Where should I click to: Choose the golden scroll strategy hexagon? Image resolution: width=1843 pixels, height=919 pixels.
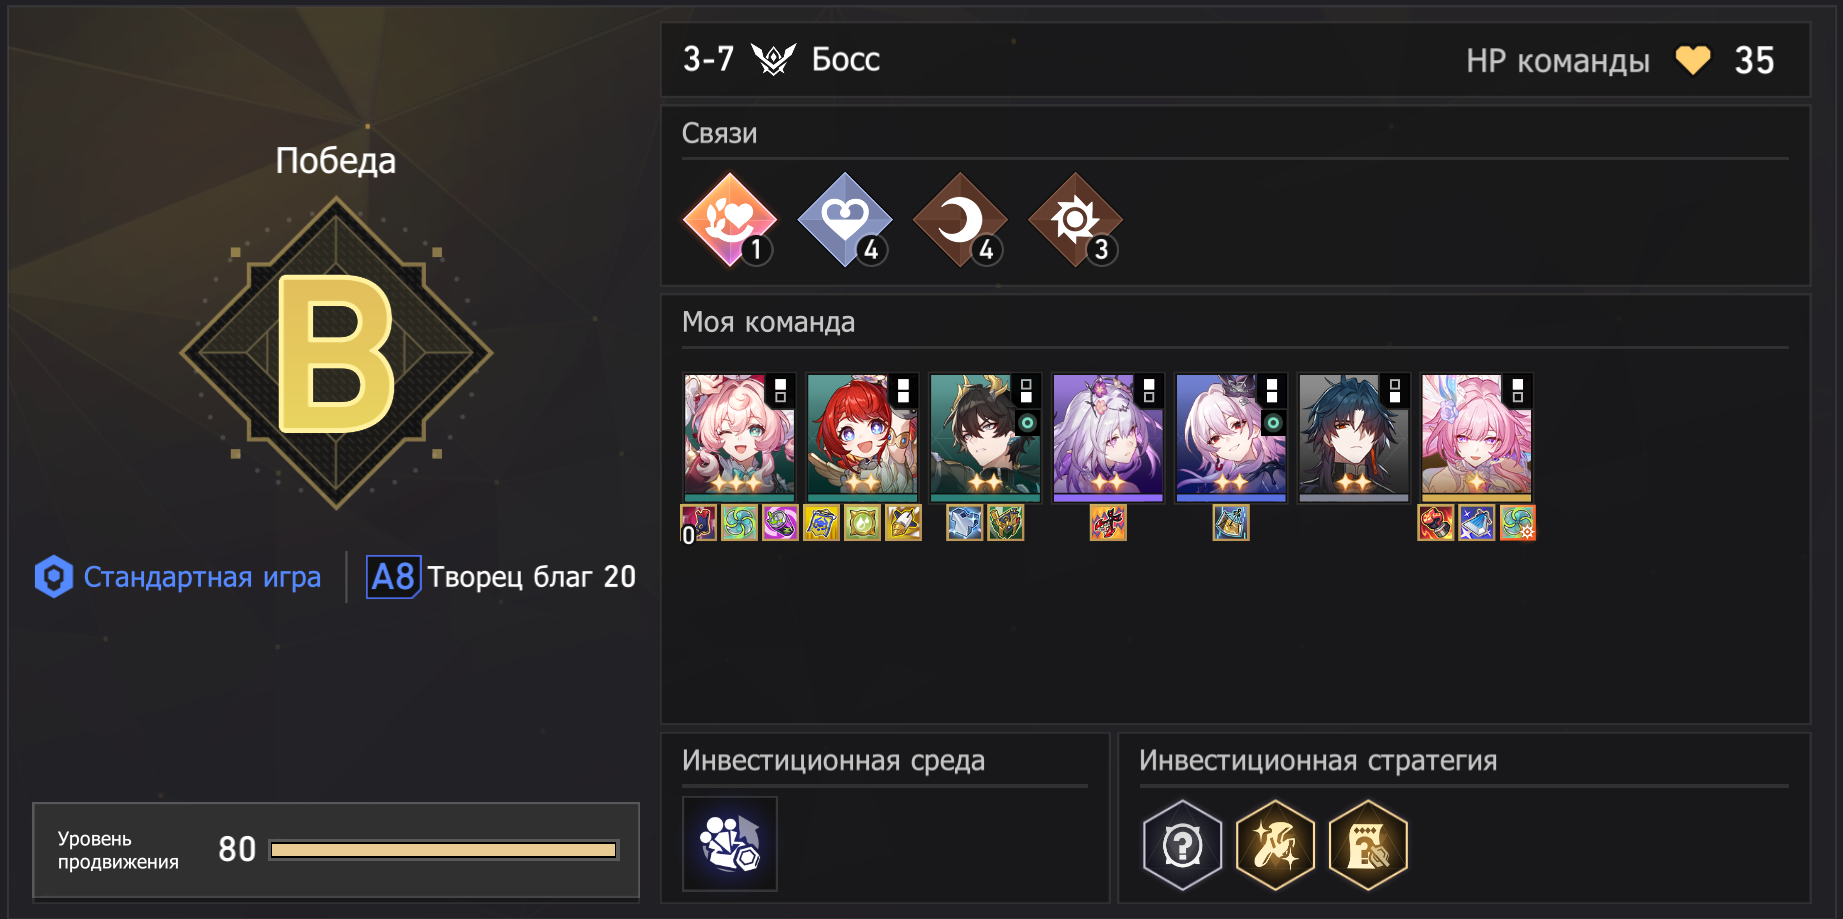(1368, 845)
